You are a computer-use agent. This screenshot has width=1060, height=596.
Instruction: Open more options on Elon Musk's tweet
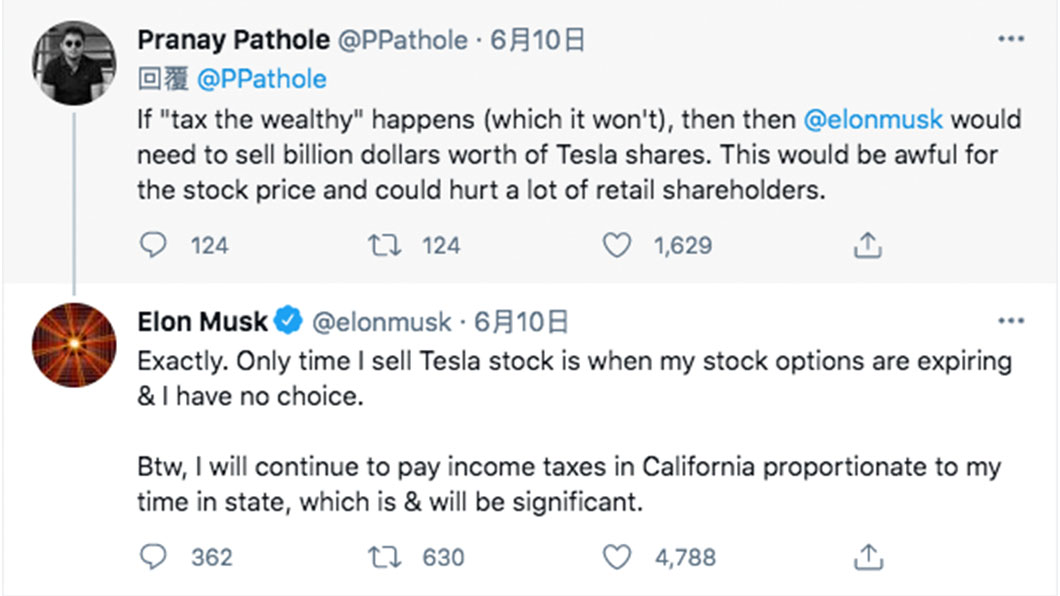[x=1011, y=320]
